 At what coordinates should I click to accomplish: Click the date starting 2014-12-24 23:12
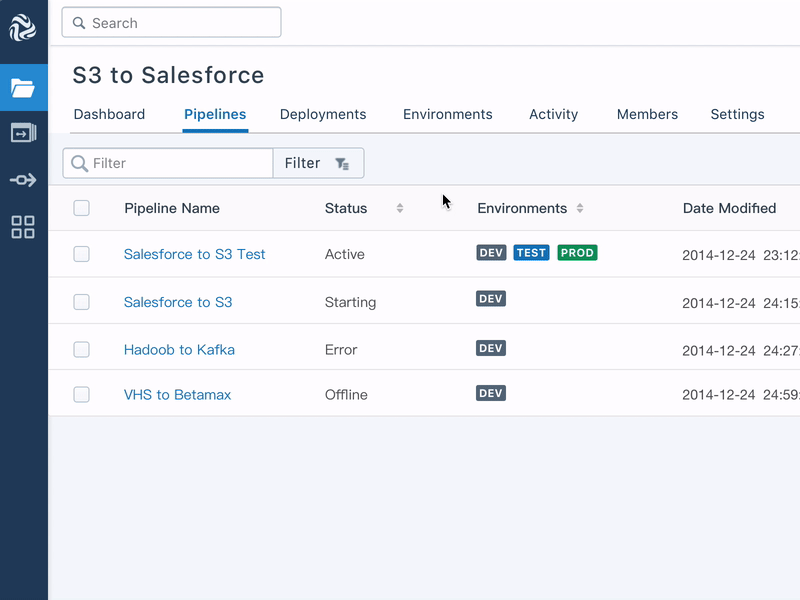coord(741,255)
